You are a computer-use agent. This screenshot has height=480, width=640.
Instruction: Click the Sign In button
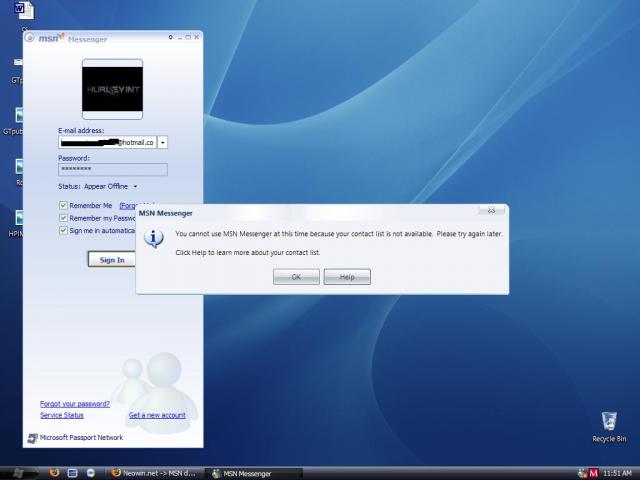pos(112,260)
